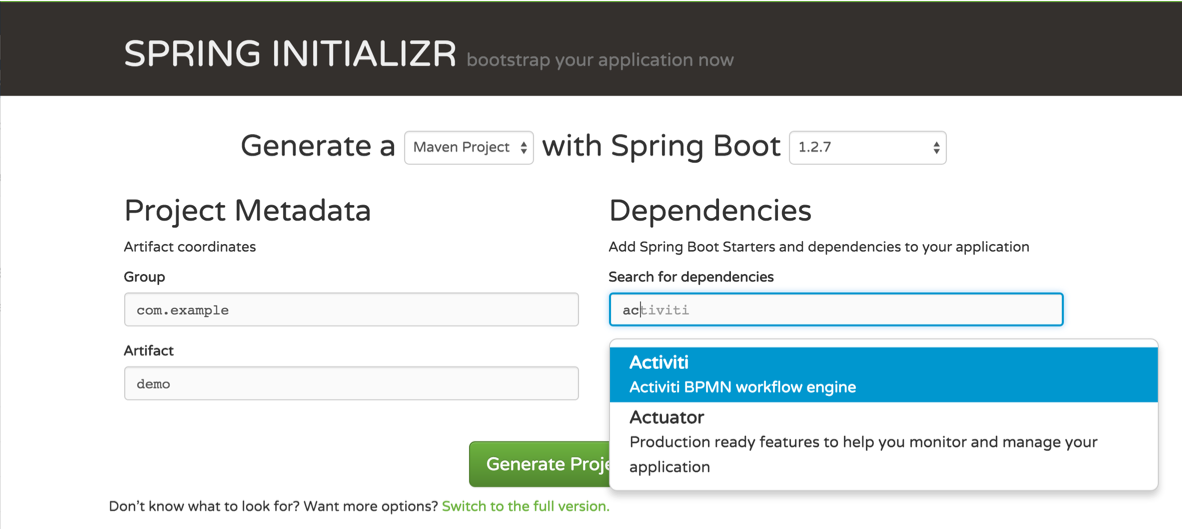Click the SPRING INITIALIZR header title
The image size is (1182, 529).
click(290, 55)
